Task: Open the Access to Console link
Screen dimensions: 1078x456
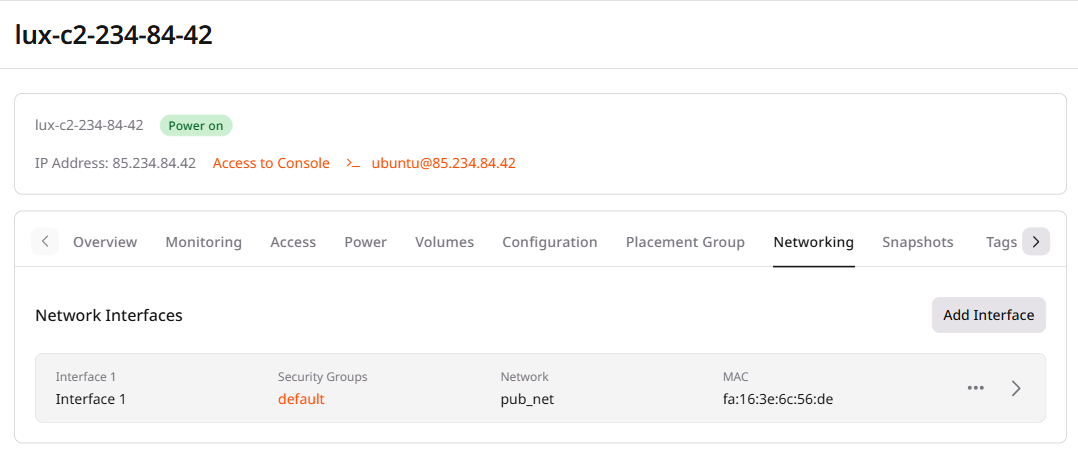Action: [272, 164]
